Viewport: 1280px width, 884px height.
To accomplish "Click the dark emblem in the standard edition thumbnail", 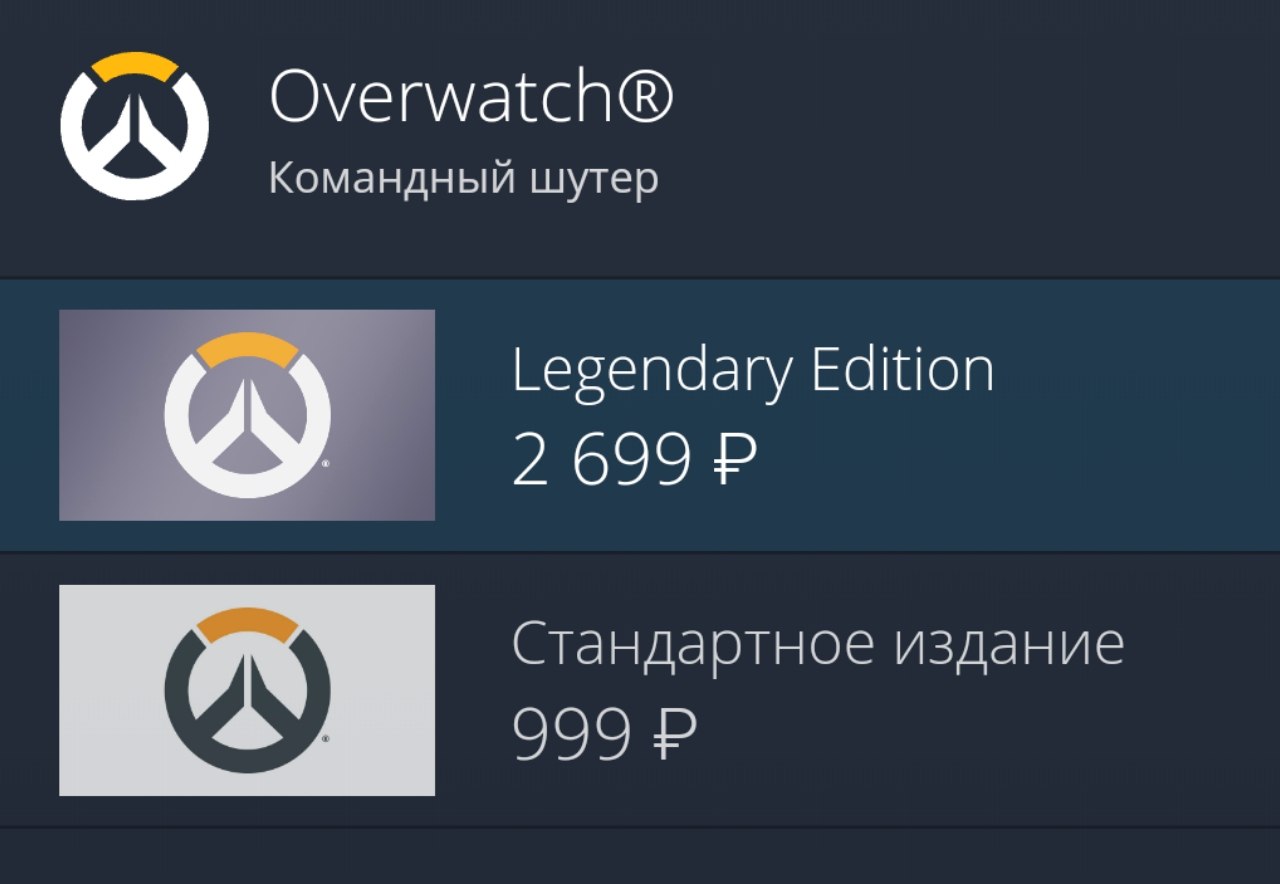I will 247,690.
